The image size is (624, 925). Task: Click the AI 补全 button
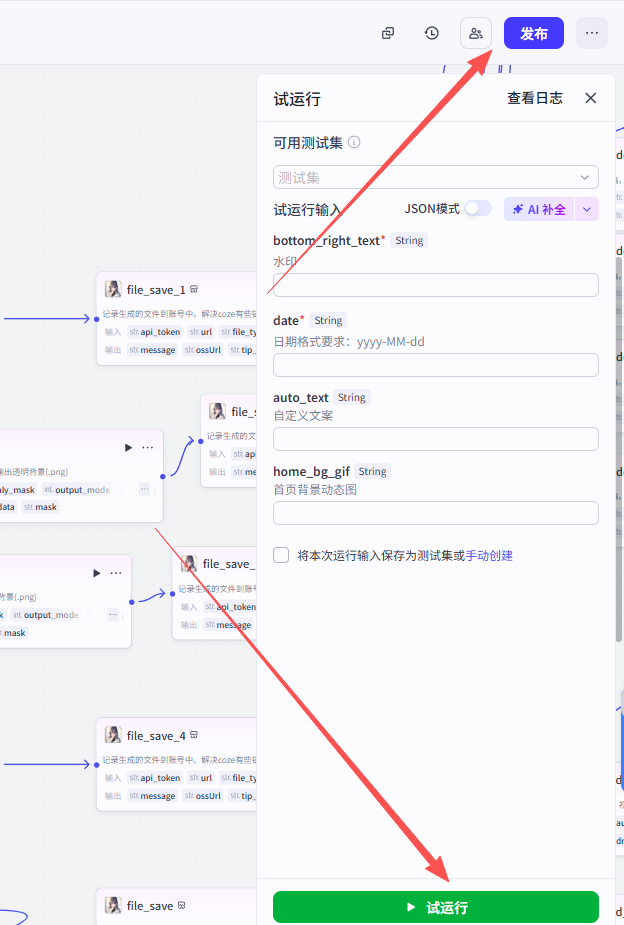pyautogui.click(x=539, y=209)
